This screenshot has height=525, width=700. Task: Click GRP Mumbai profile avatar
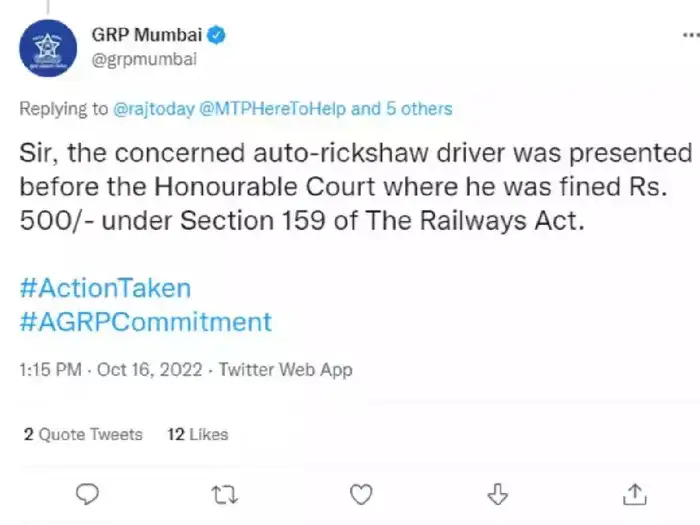click(x=47, y=47)
